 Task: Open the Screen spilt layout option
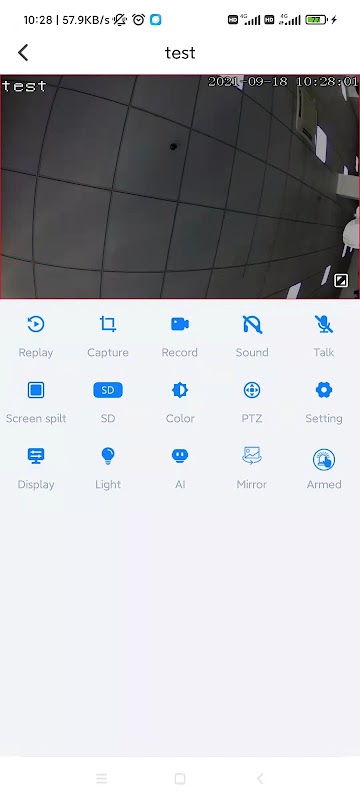(x=36, y=390)
